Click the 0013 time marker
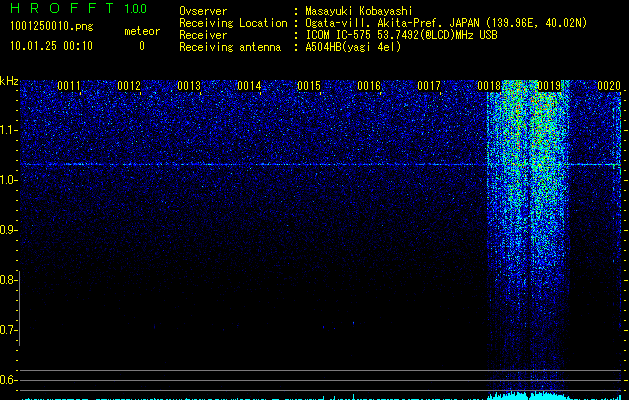 click(189, 86)
